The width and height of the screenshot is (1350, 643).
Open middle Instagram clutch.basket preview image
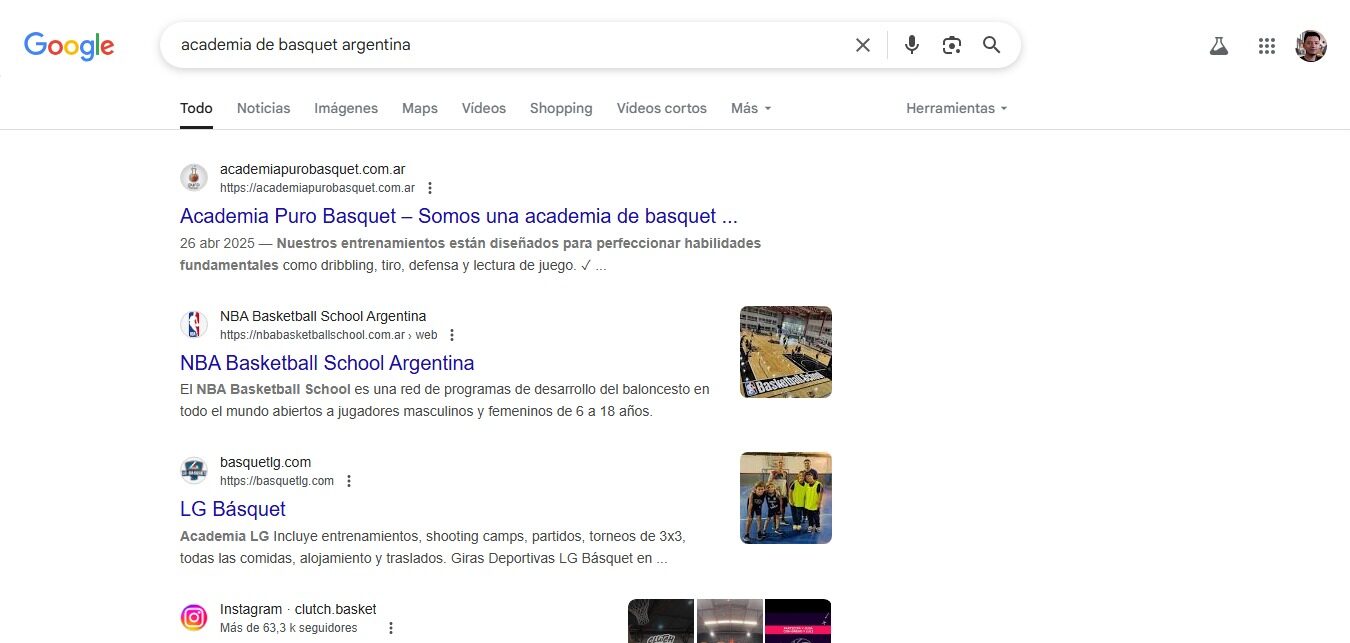click(730, 621)
